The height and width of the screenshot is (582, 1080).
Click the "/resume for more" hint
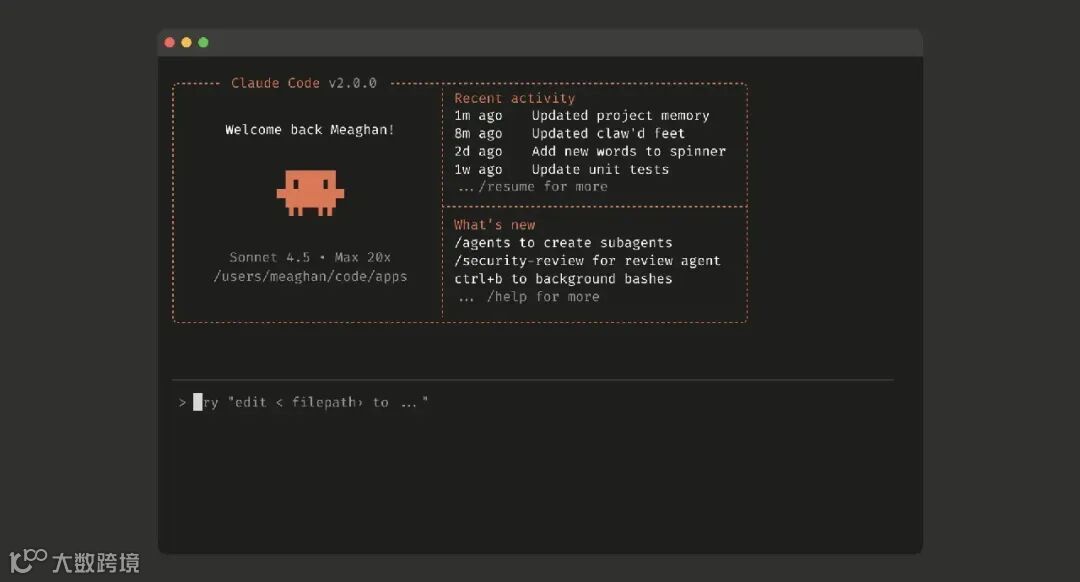[543, 187]
